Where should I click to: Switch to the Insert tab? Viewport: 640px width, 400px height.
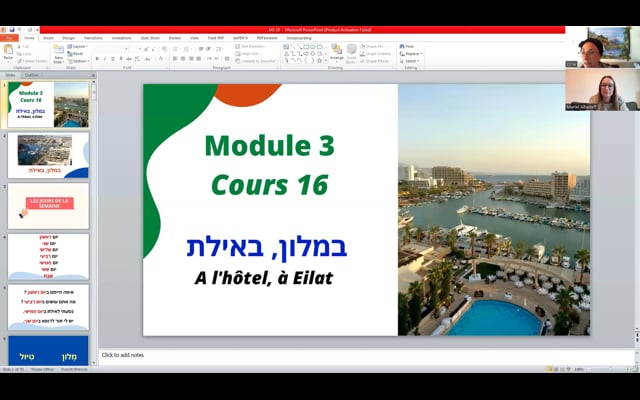(x=48, y=38)
